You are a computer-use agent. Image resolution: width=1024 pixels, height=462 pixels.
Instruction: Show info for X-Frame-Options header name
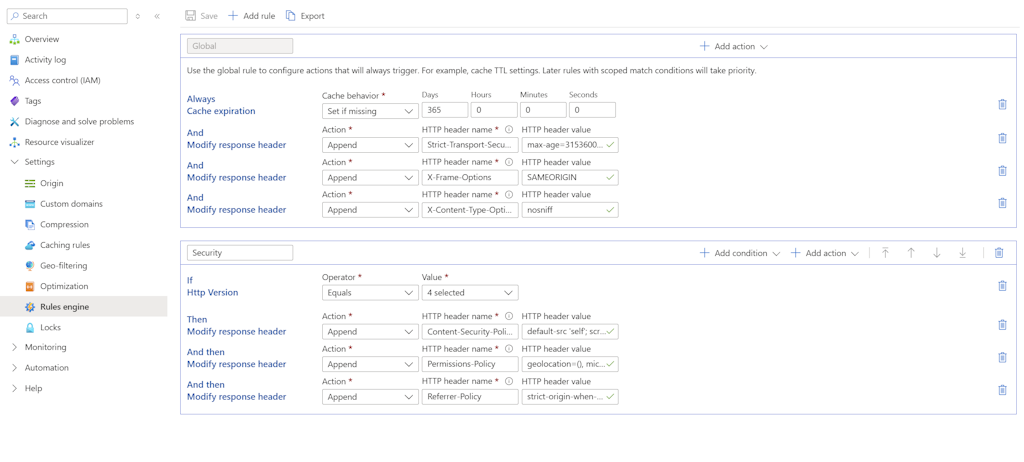click(x=509, y=163)
